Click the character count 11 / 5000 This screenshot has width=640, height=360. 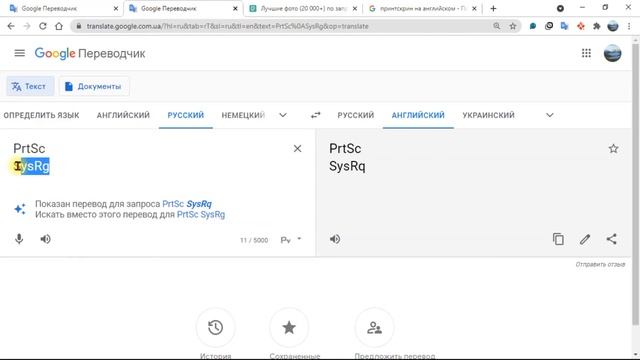coord(254,240)
